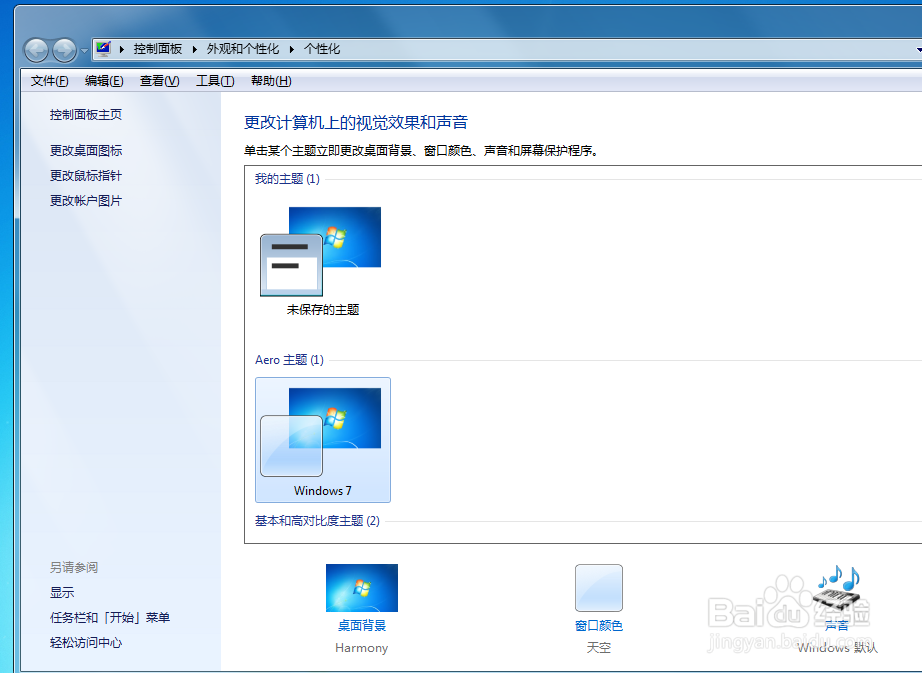Go forward with the Forward arrow button
The width and height of the screenshot is (922, 673).
click(x=64, y=50)
